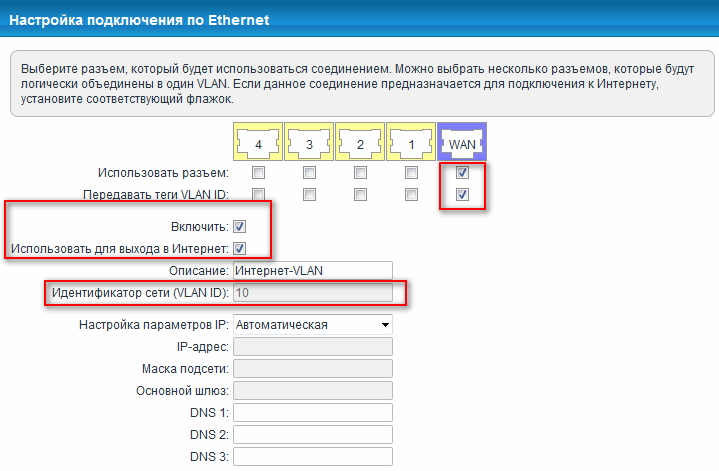719x471 pixels.
Task: Tick 'Использовать разъем' for port 1
Action: click(411, 173)
